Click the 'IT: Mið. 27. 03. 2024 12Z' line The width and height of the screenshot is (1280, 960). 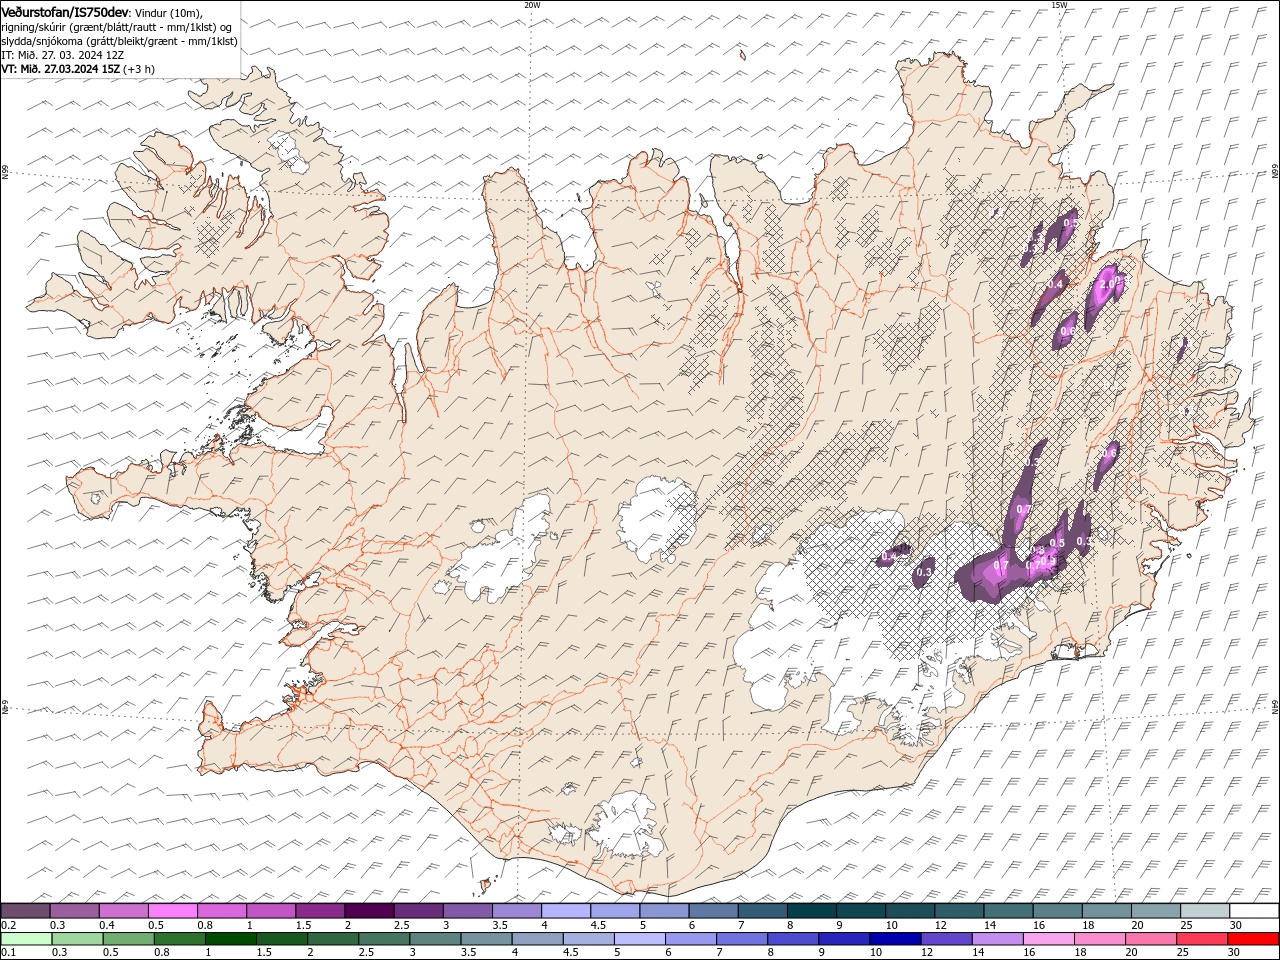(62, 55)
